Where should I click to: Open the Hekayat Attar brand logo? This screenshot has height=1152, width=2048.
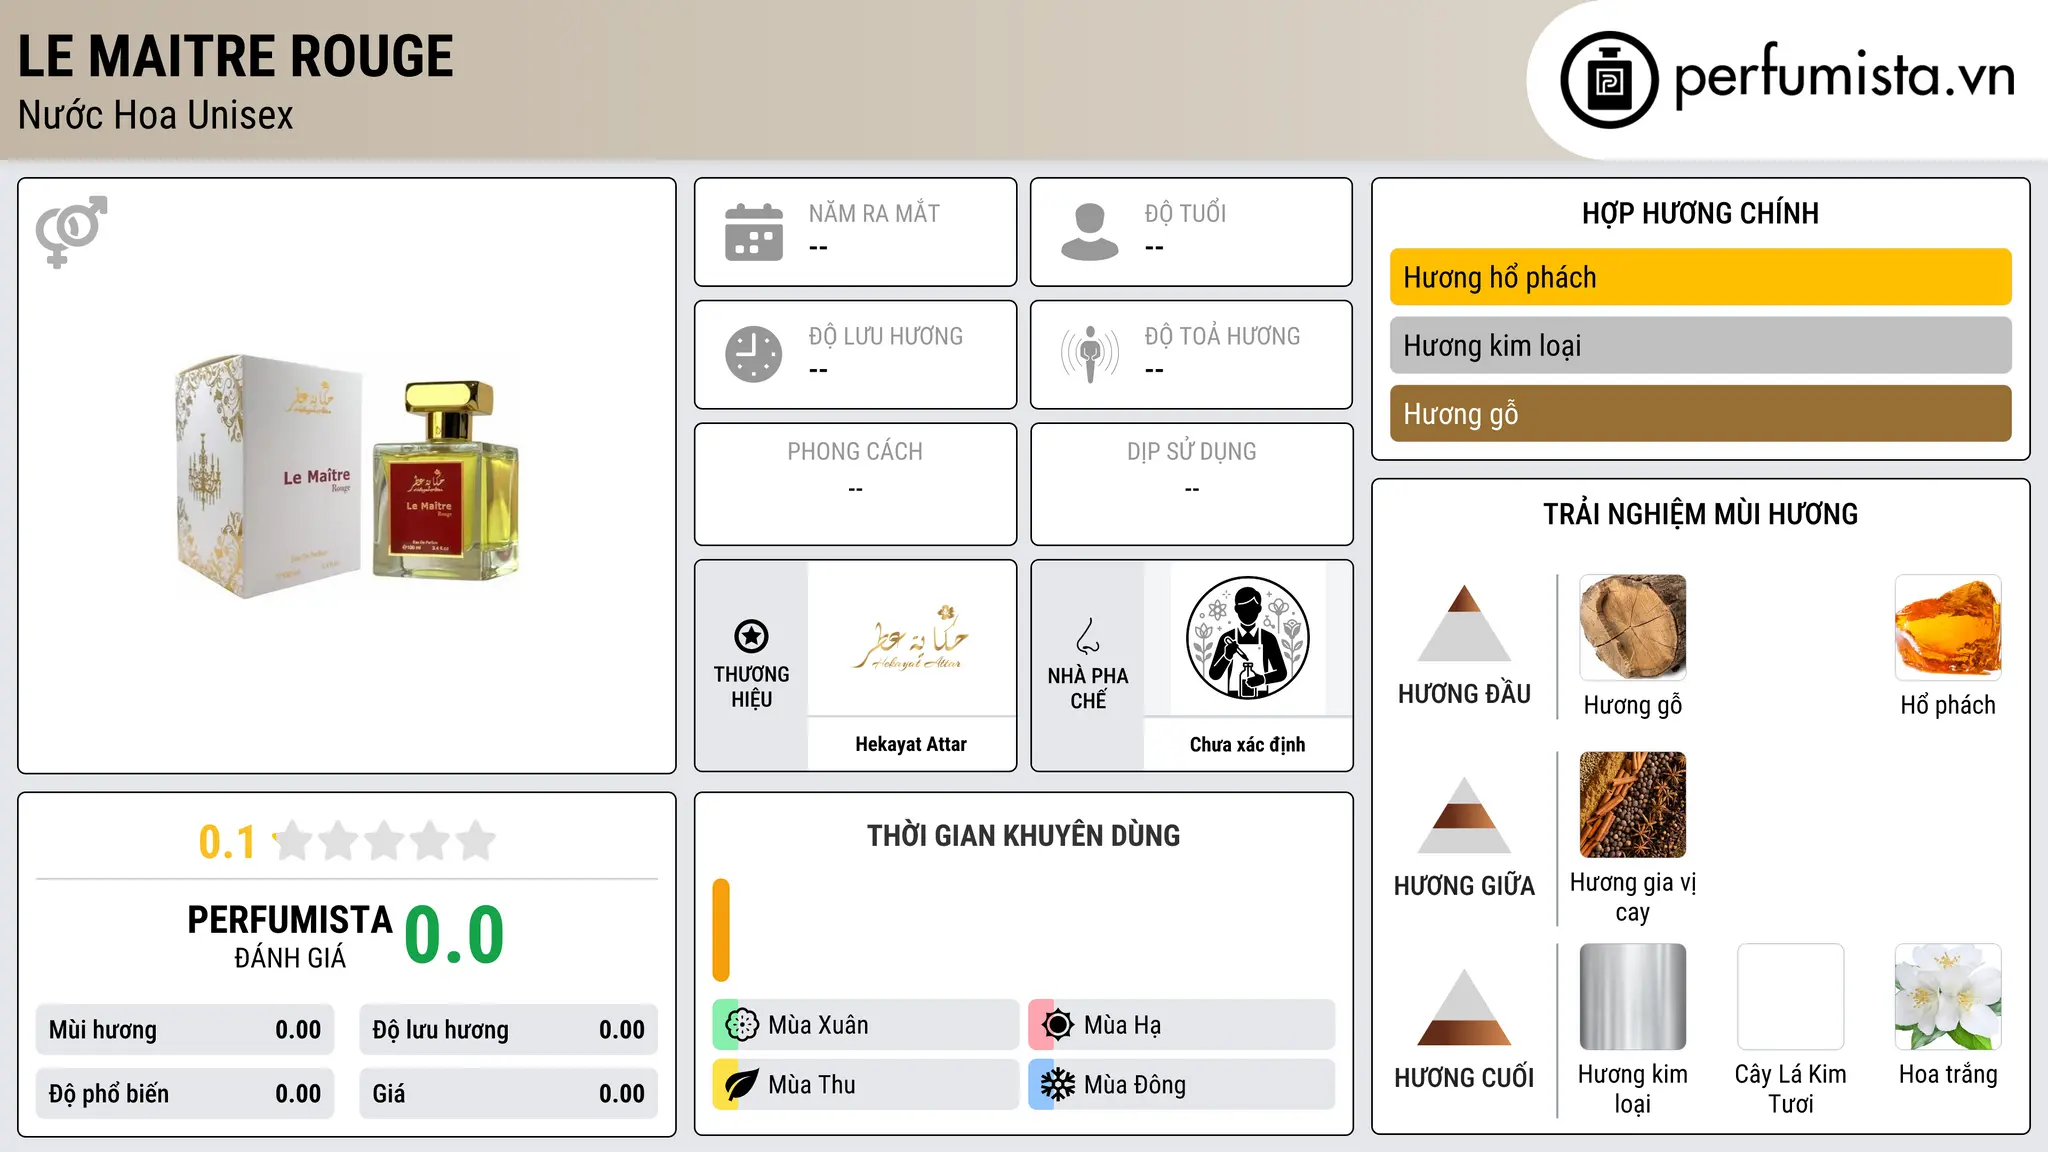pos(911,638)
